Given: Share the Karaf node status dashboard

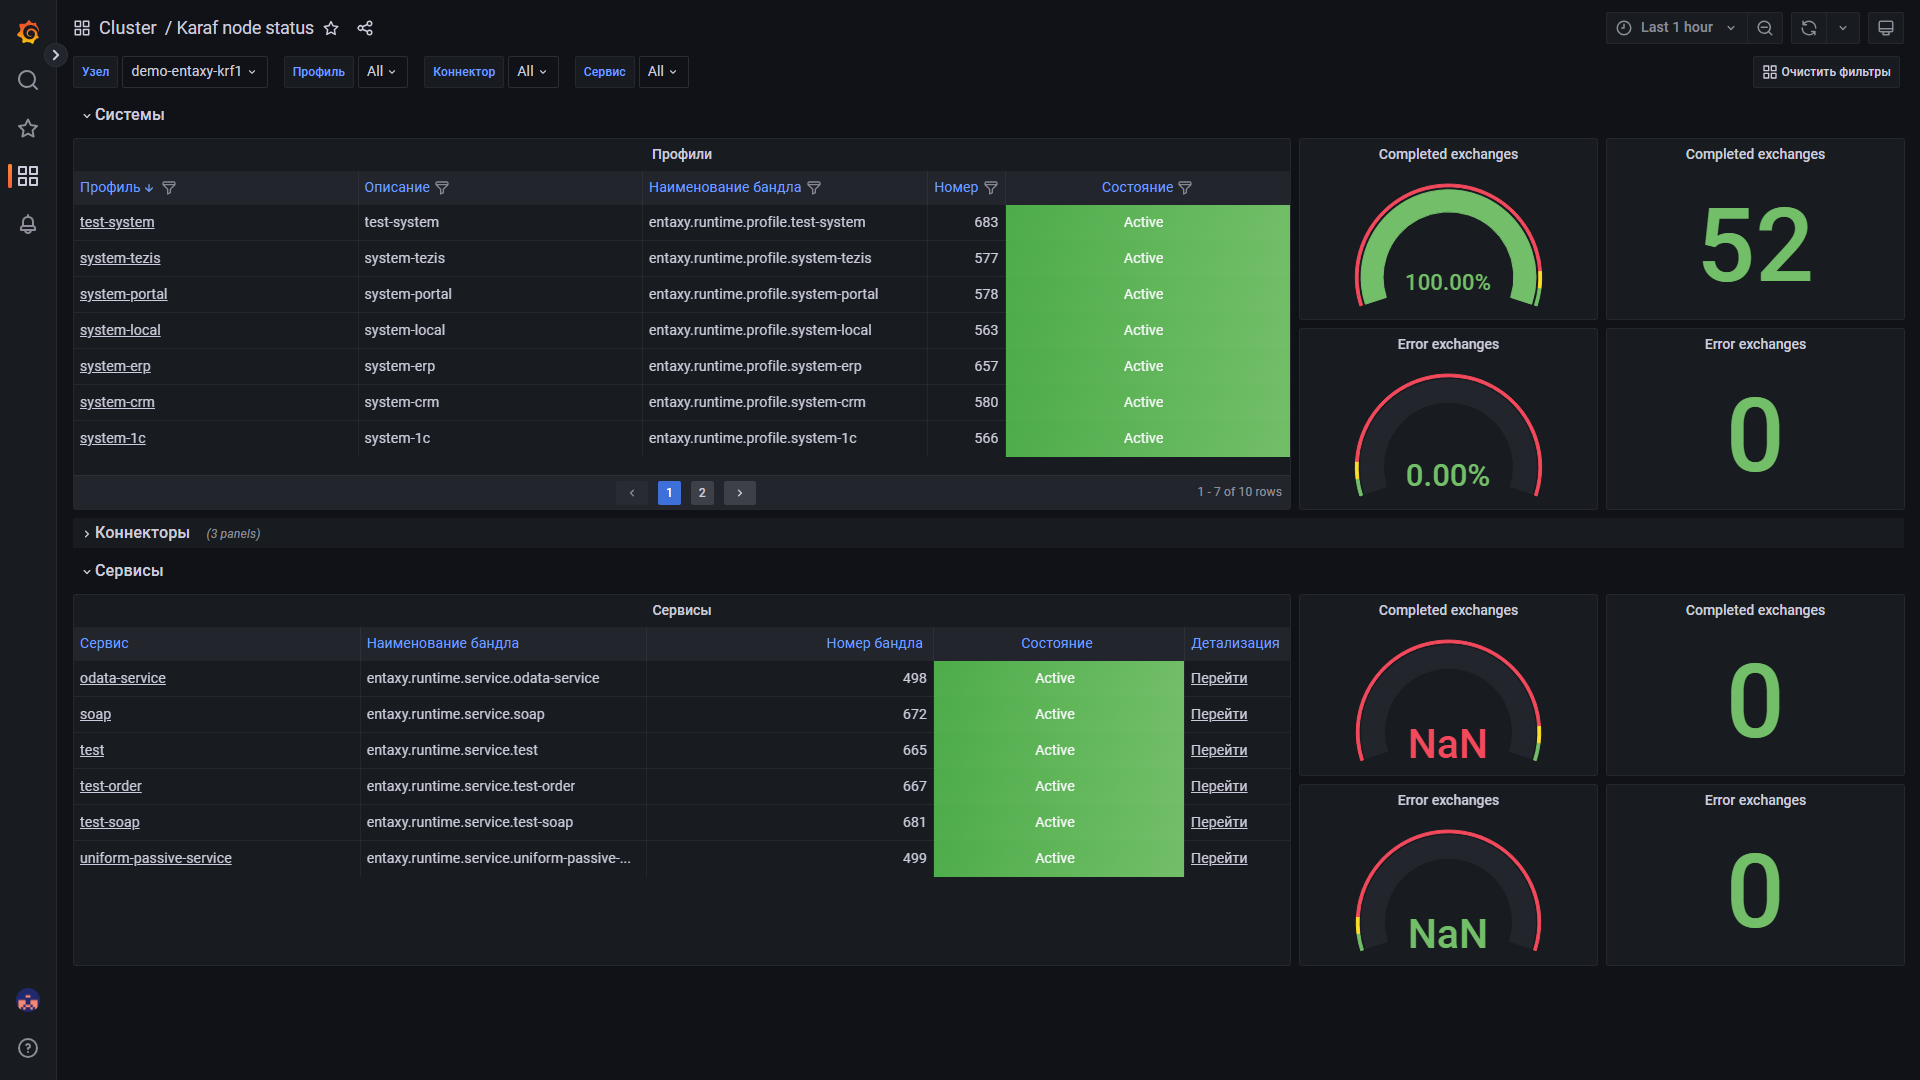Looking at the screenshot, I should tap(365, 28).
